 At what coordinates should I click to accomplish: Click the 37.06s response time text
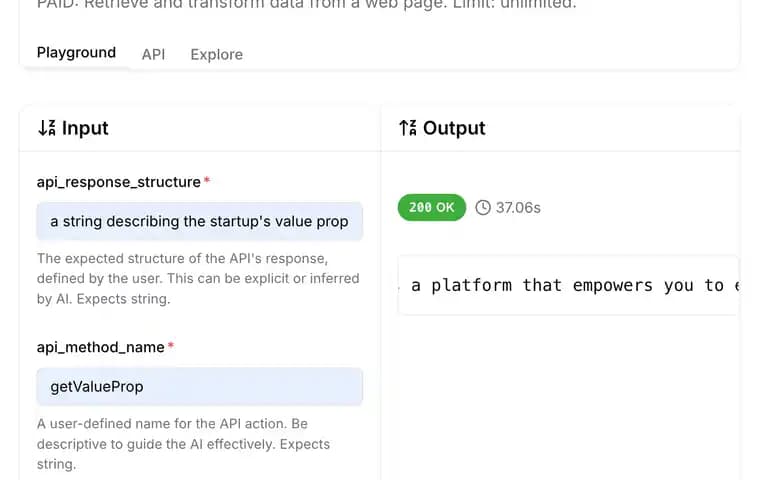point(518,208)
